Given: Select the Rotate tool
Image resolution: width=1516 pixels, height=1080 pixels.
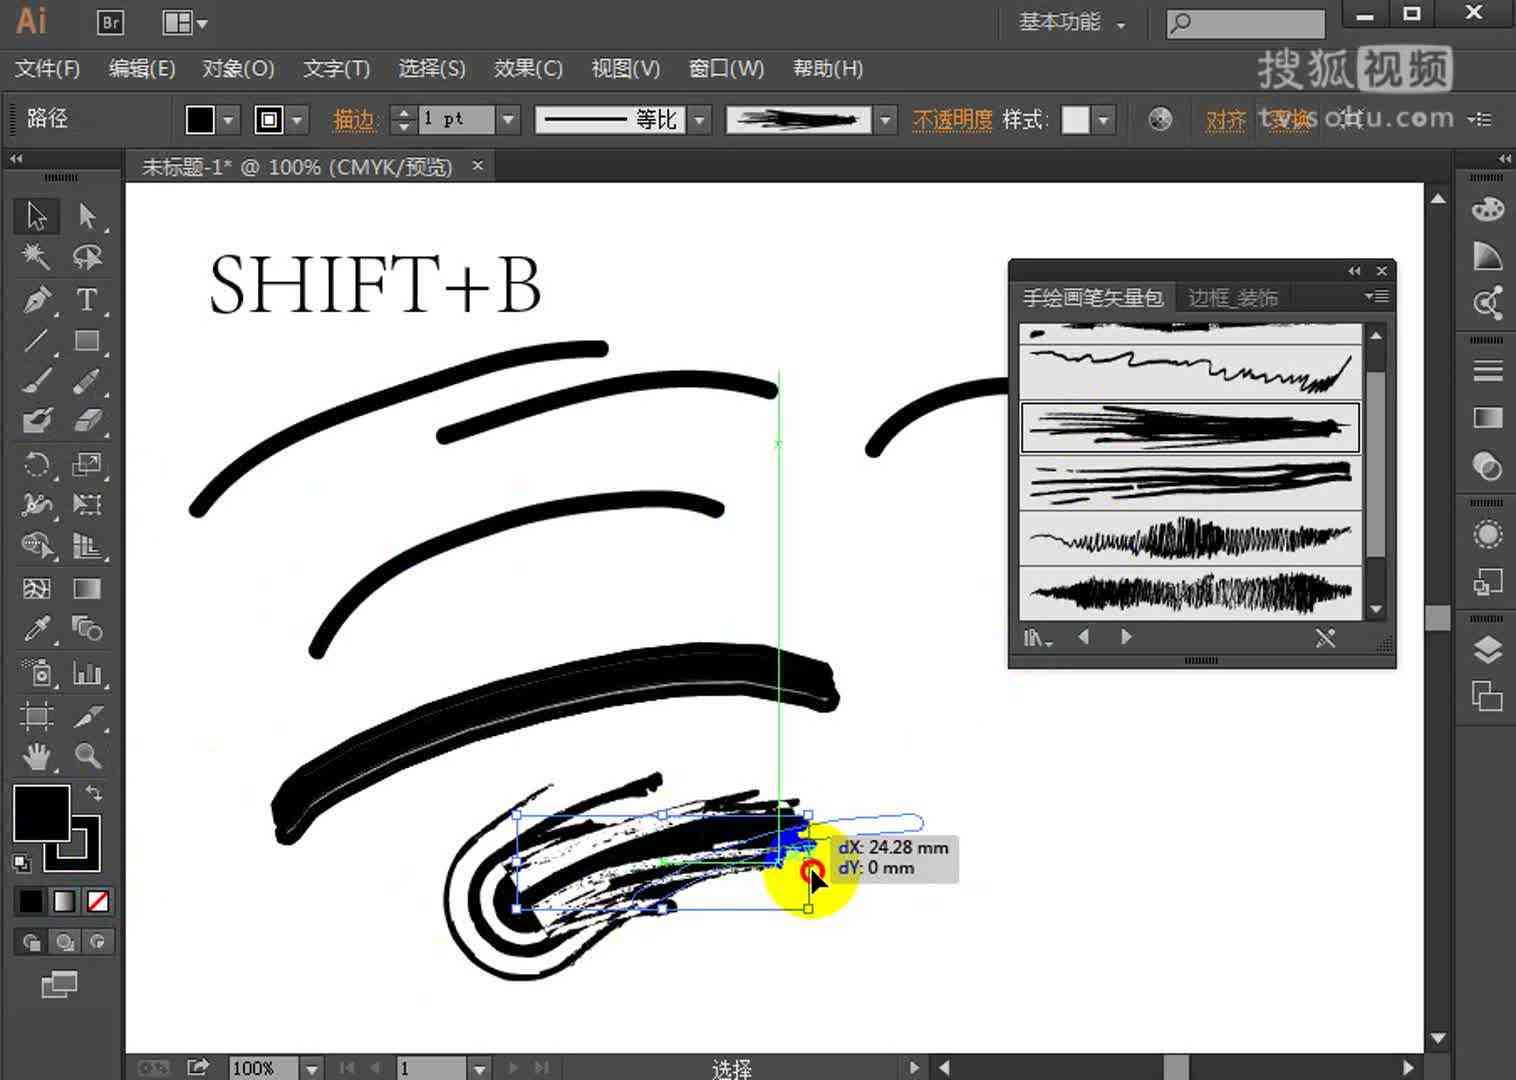Looking at the screenshot, I should tap(37, 464).
